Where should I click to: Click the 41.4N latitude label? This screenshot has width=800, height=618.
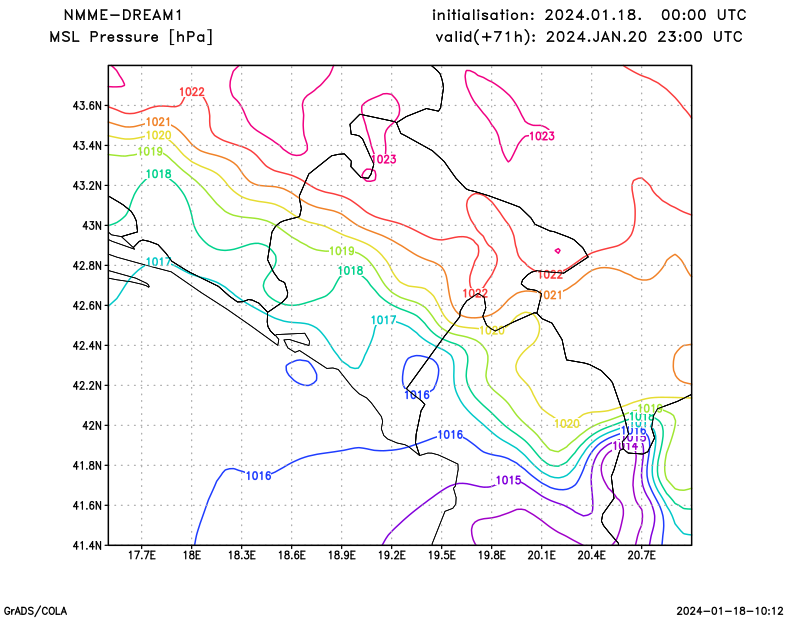tap(87, 545)
